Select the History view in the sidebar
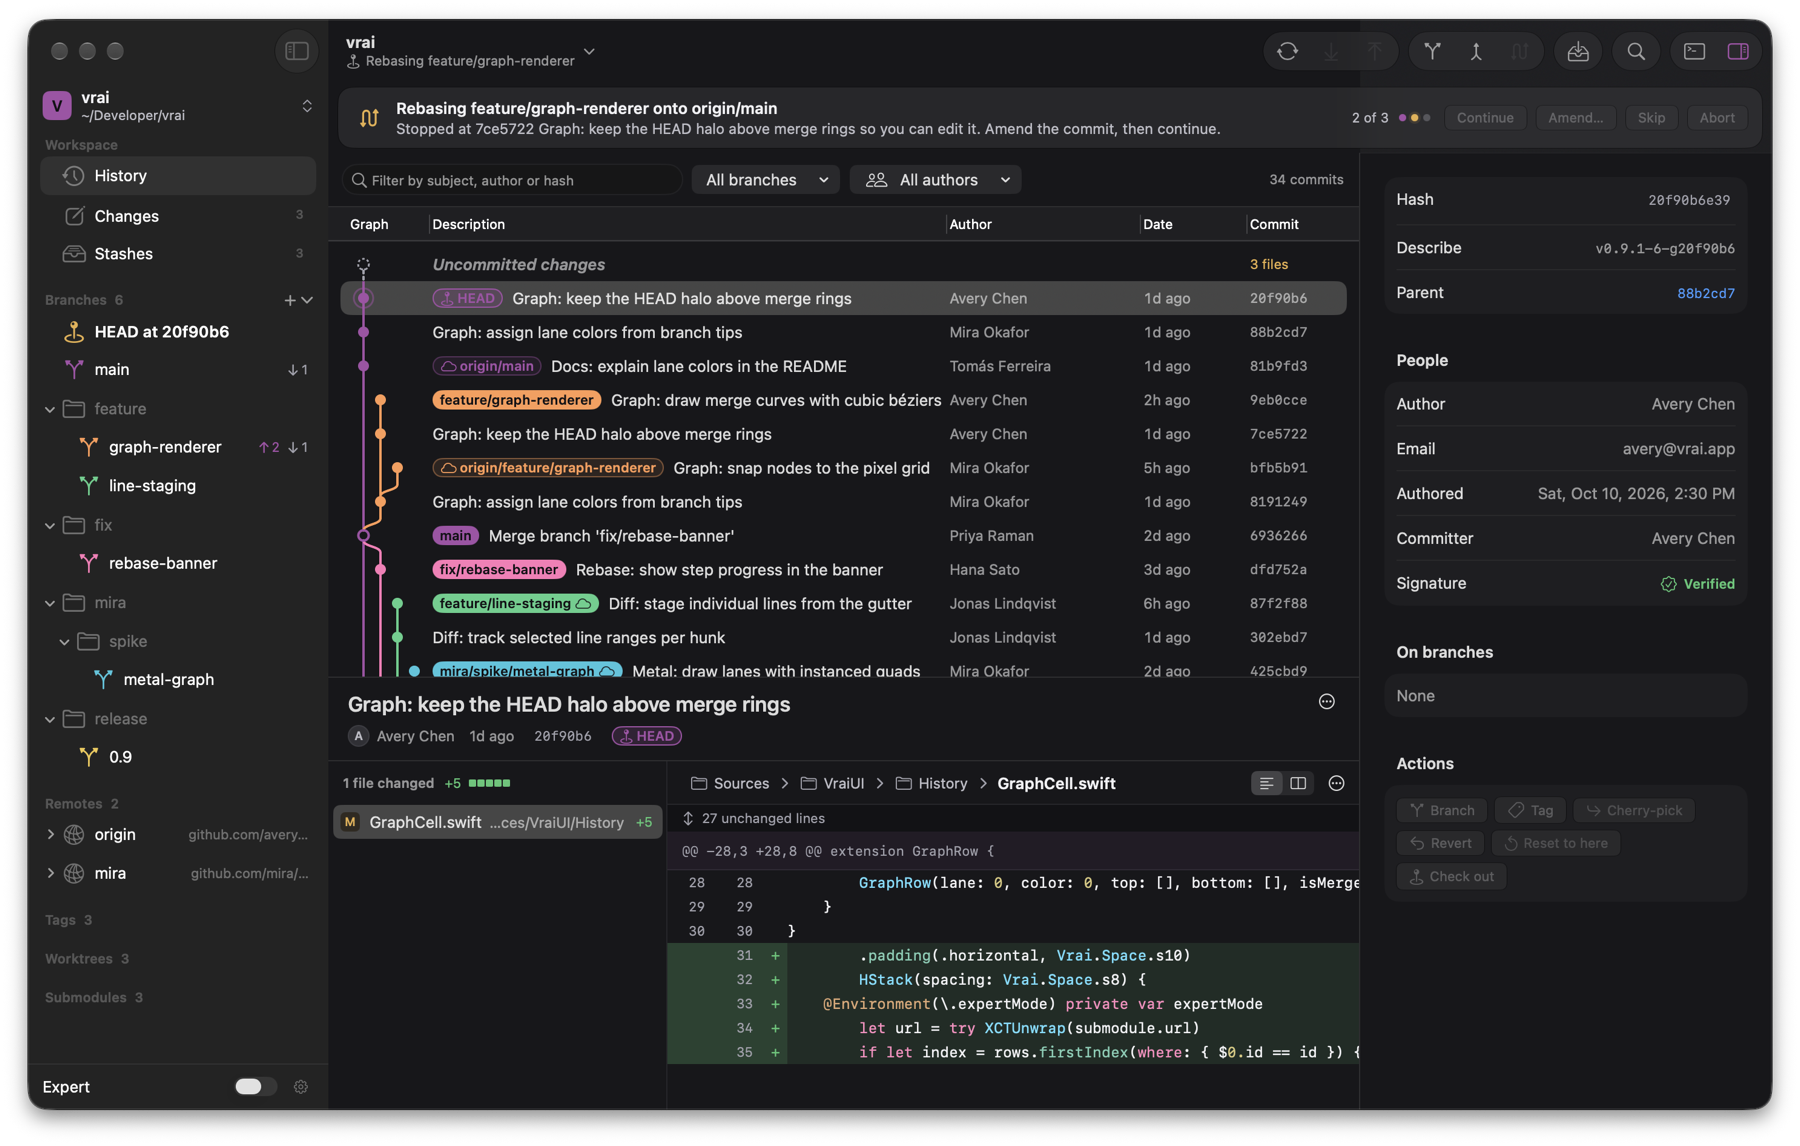 178,176
